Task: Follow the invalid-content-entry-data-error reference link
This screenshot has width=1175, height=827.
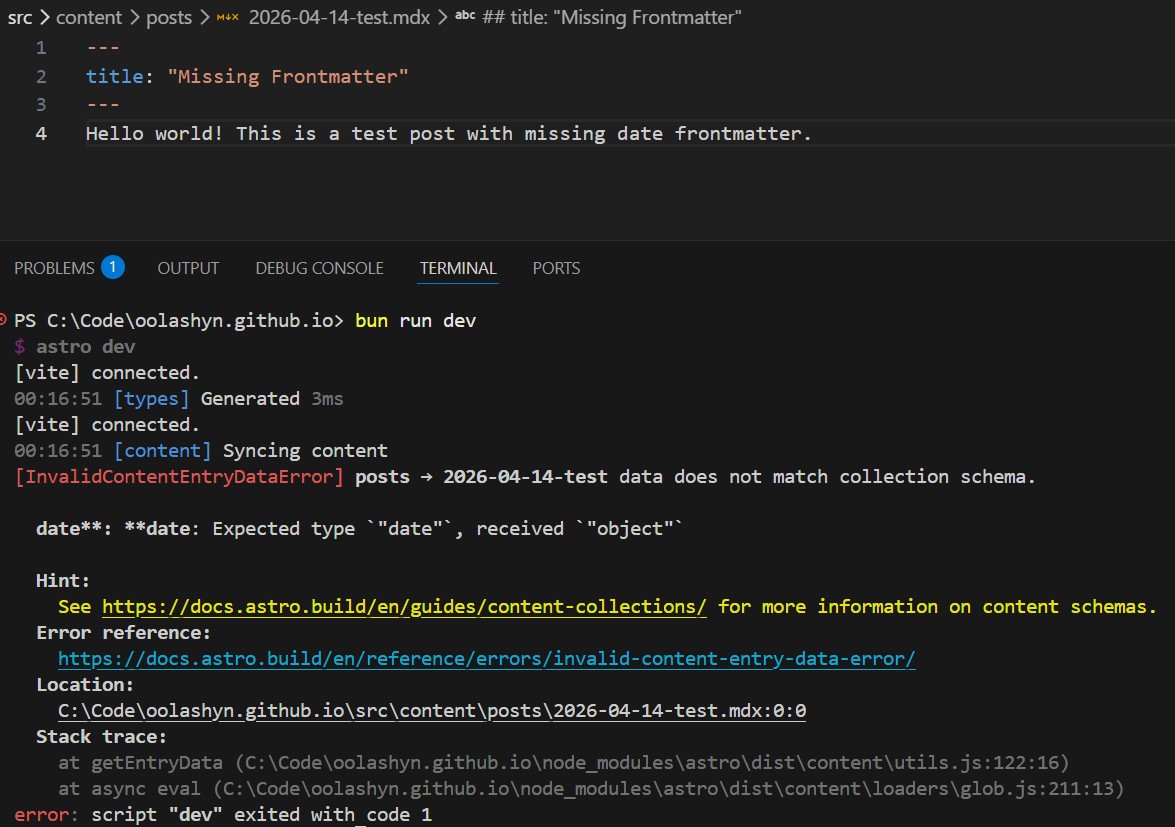Action: click(x=487, y=658)
